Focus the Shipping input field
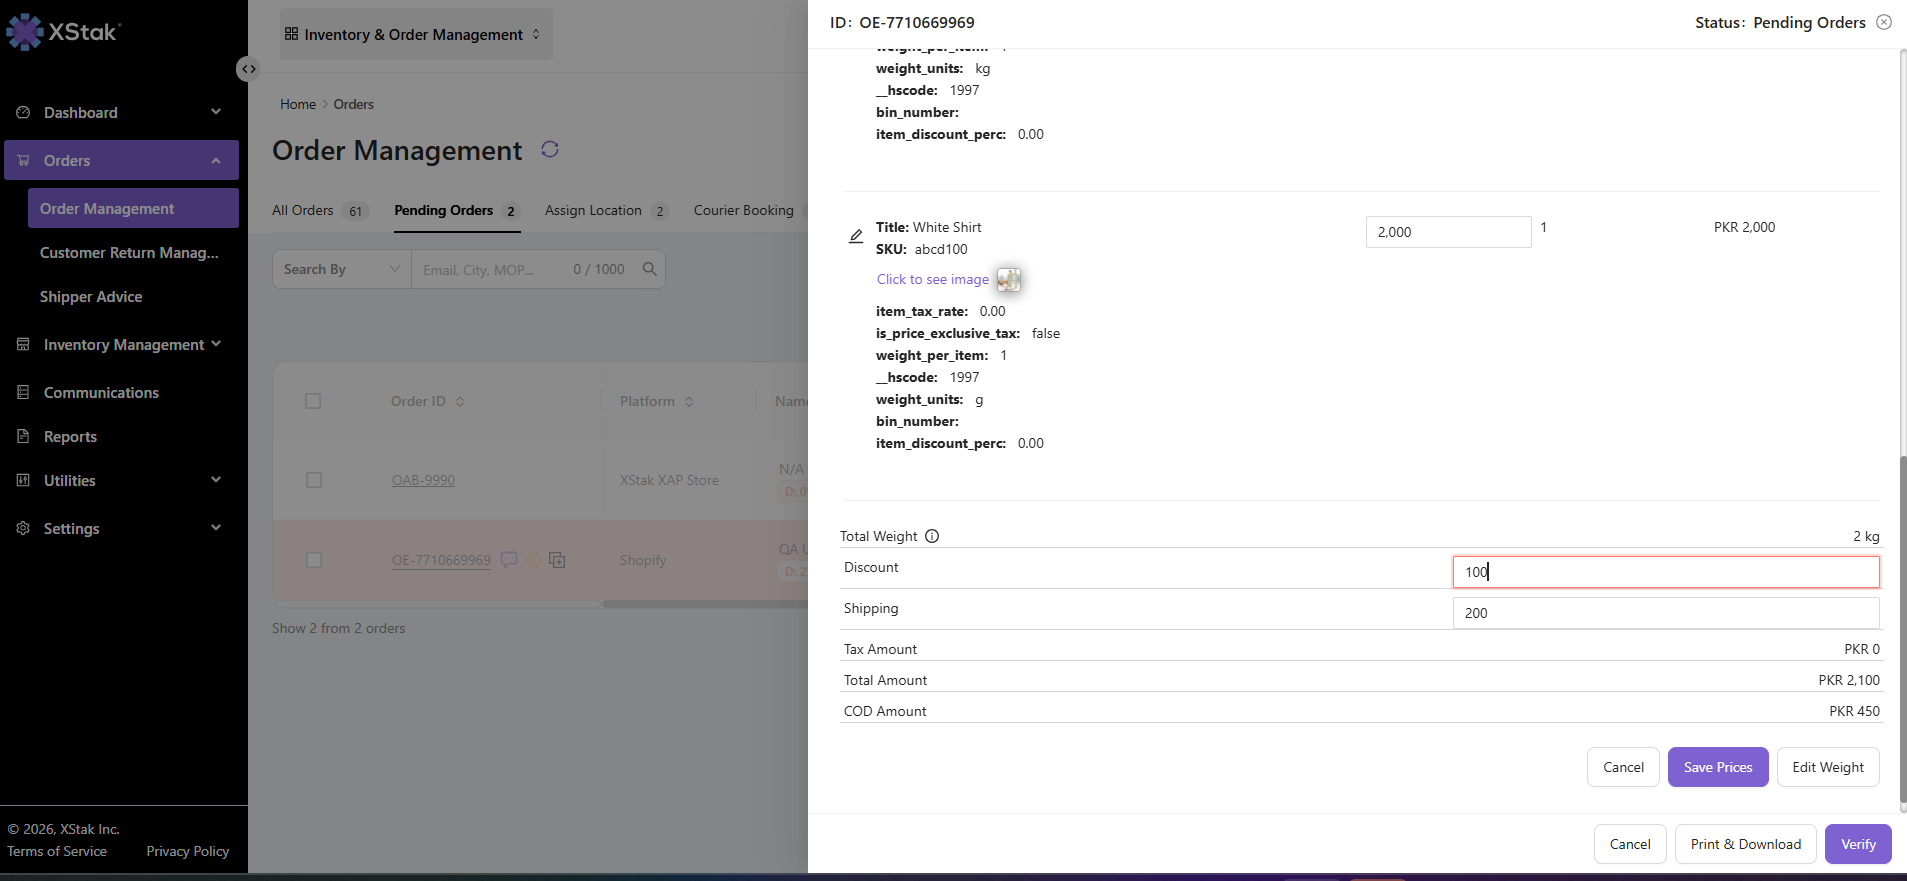The width and height of the screenshot is (1907, 881). click(x=1666, y=613)
